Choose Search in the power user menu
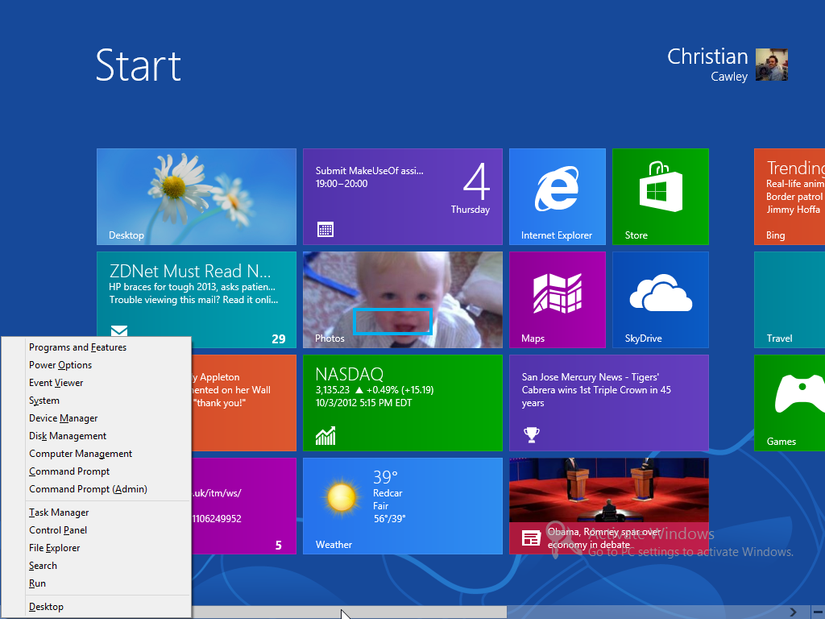825x619 pixels. click(x=43, y=566)
